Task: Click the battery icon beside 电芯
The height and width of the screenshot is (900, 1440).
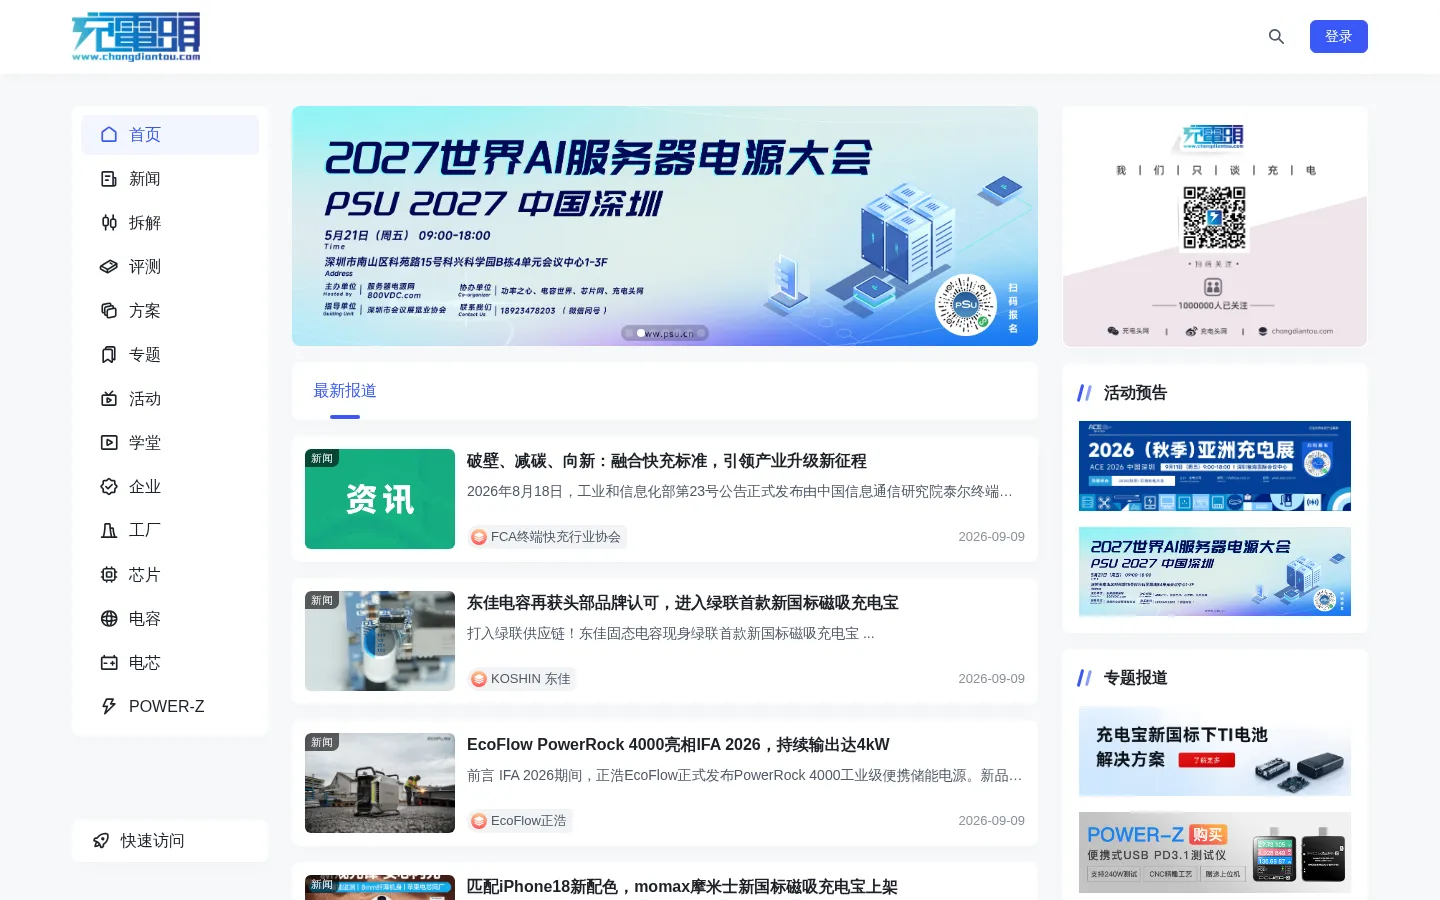Action: click(x=109, y=662)
